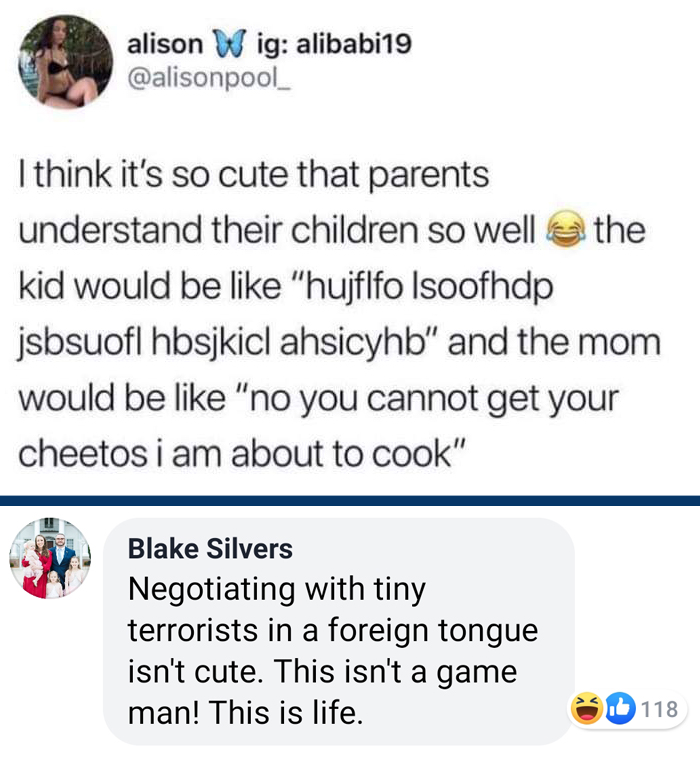Click the phrase 'This is life.'
Screen dimensions: 700x760
pos(286,712)
